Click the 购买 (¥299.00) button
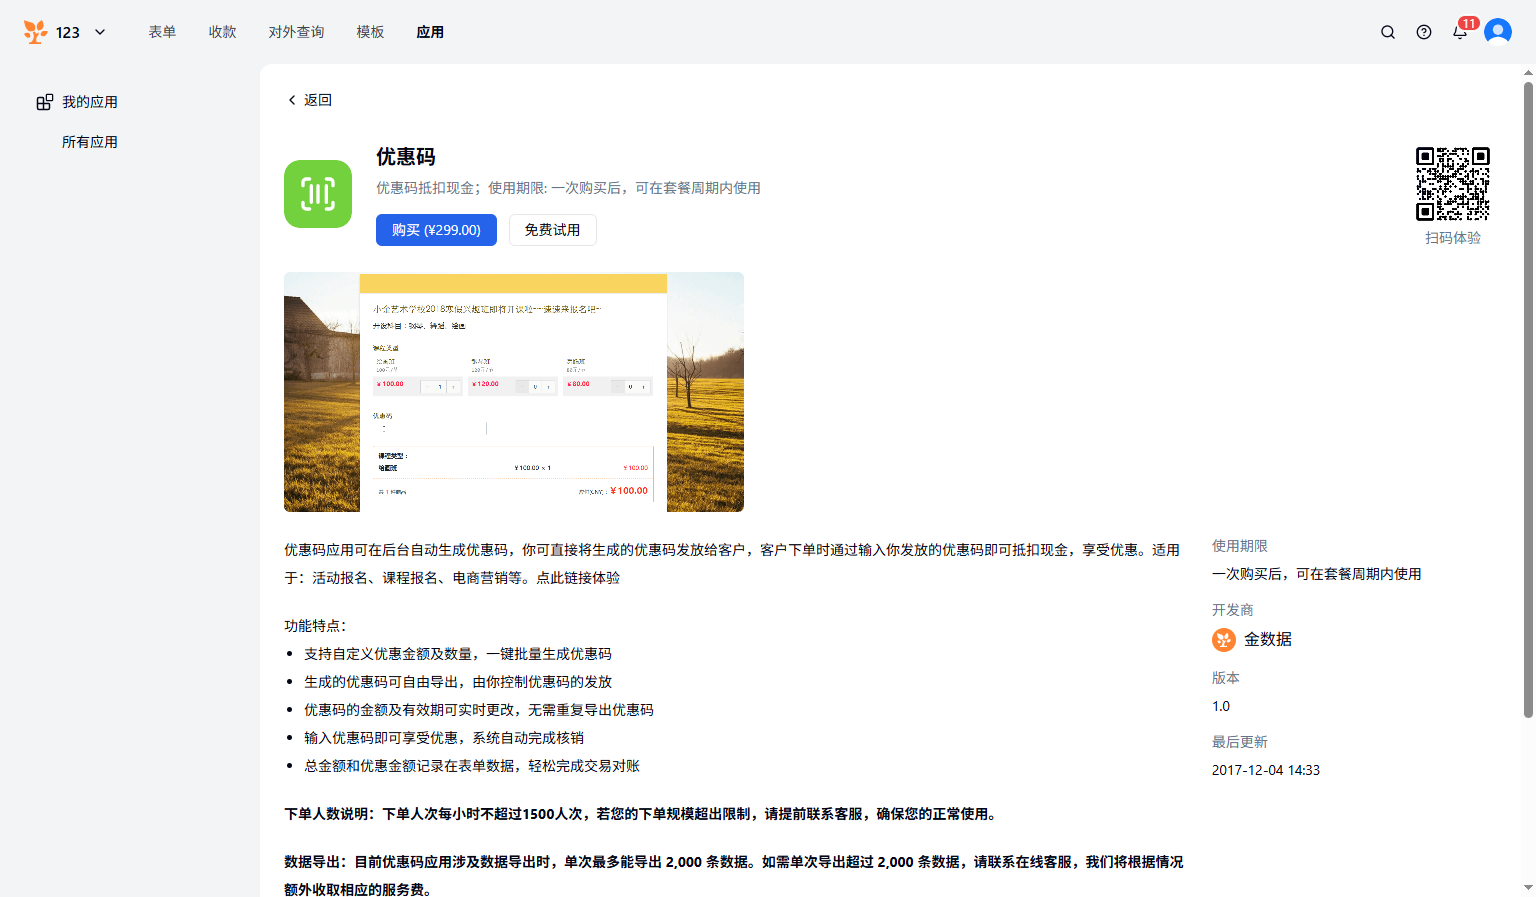 click(436, 230)
